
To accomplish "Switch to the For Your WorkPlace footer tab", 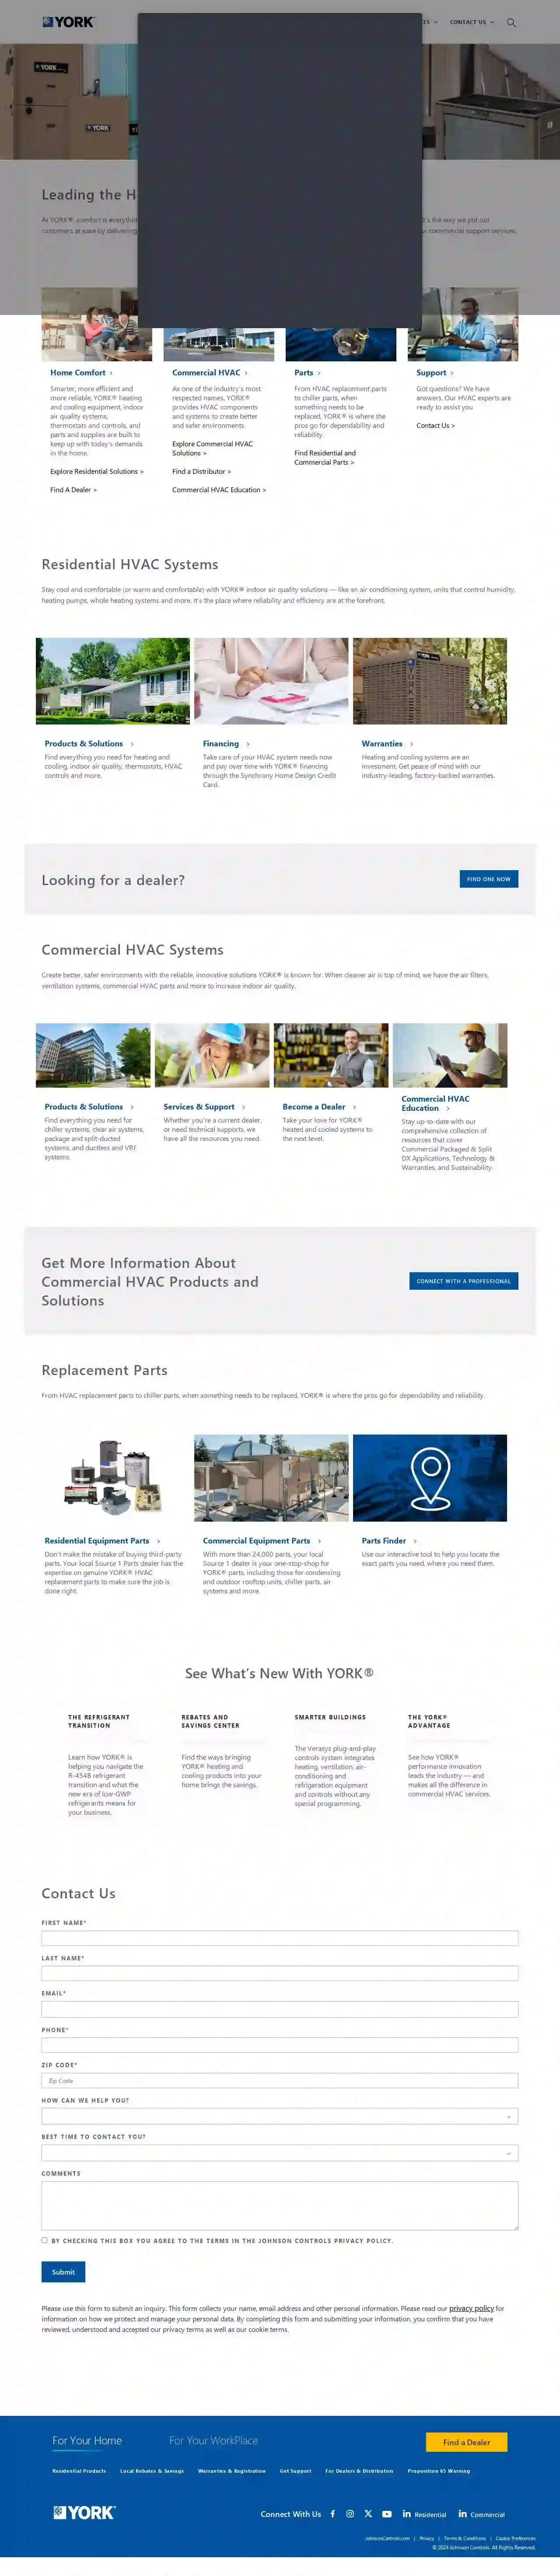I will tap(213, 2441).
